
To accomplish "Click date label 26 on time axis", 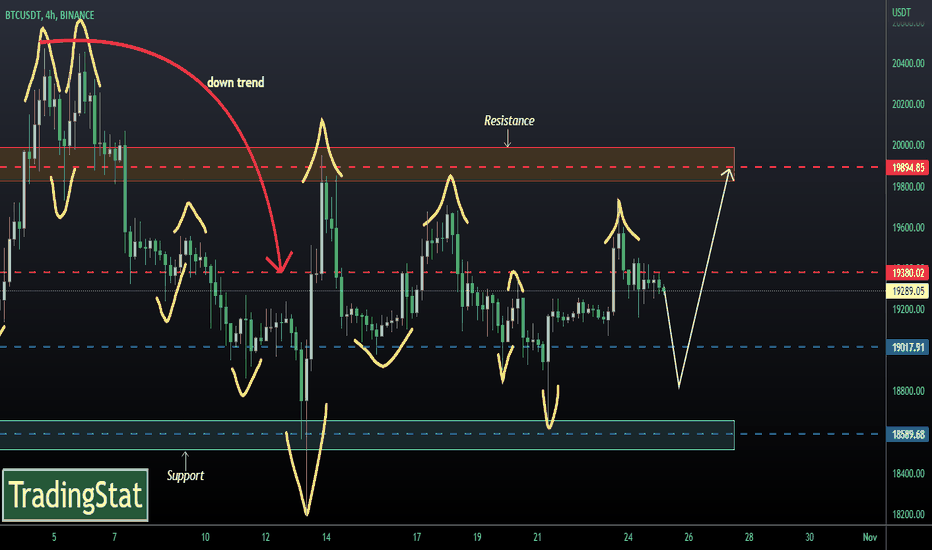I will [x=688, y=538].
